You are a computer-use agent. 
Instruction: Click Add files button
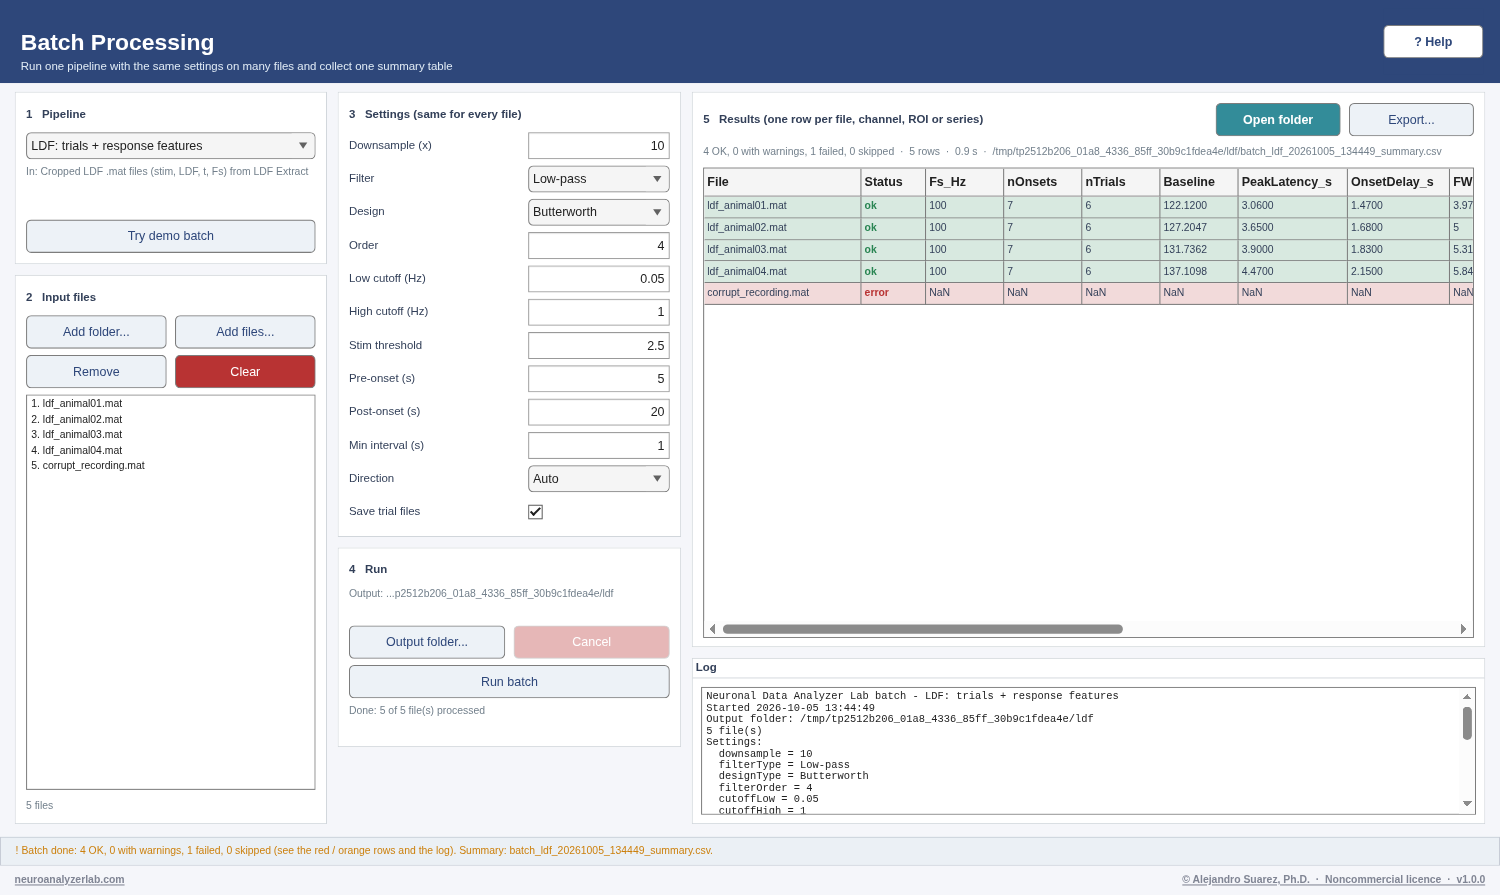point(245,332)
